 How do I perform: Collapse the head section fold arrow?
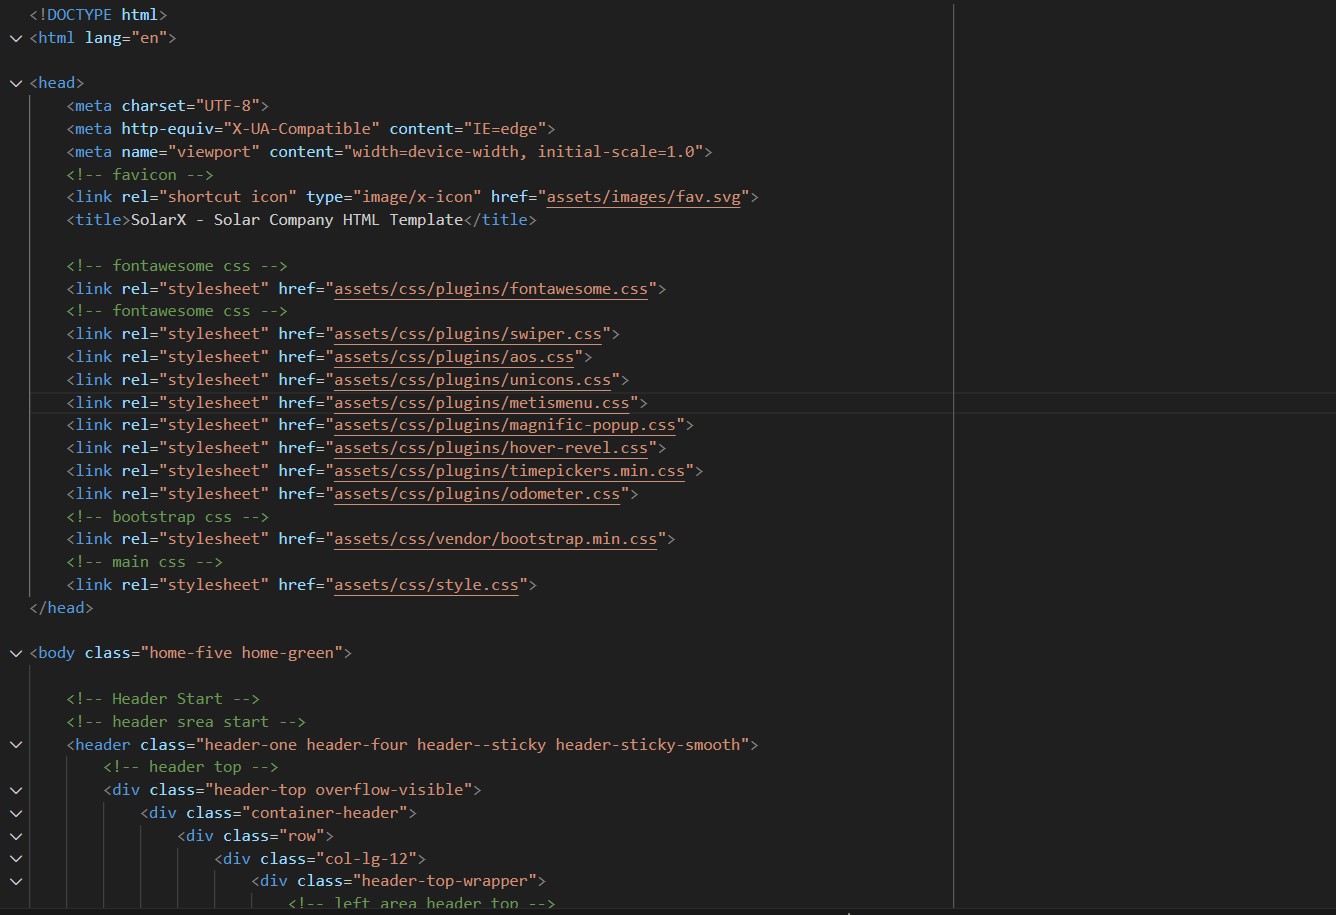coord(15,83)
